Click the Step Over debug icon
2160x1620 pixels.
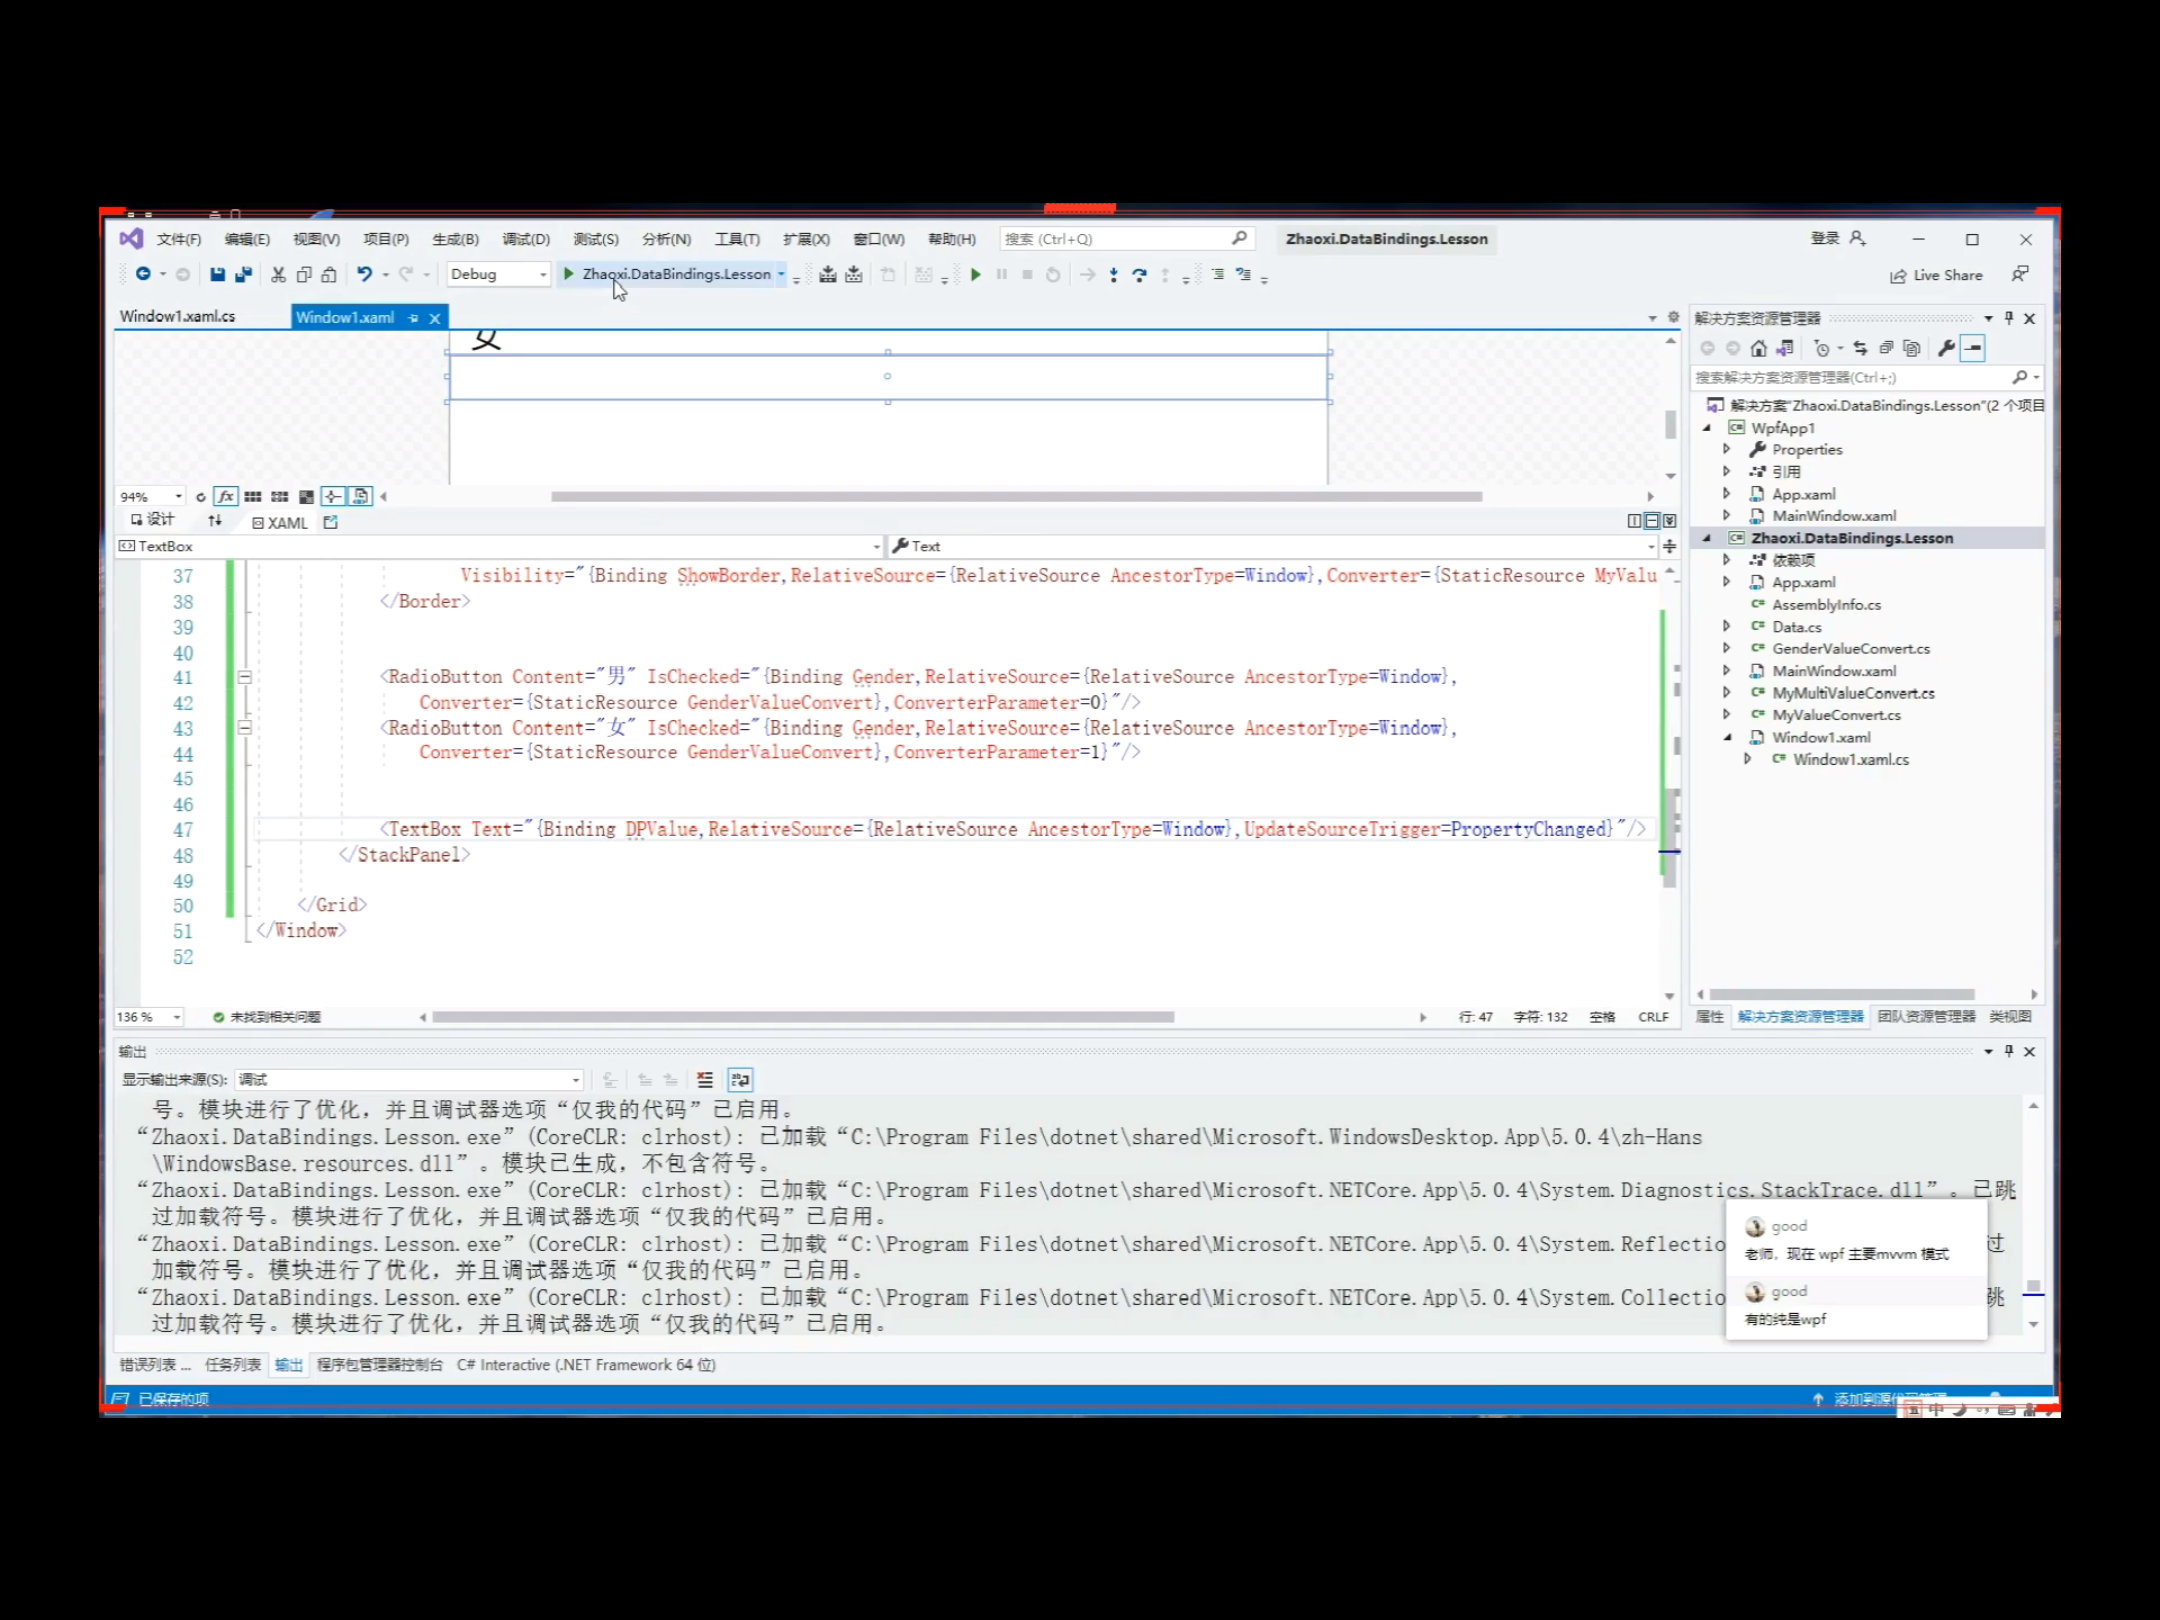[1139, 275]
